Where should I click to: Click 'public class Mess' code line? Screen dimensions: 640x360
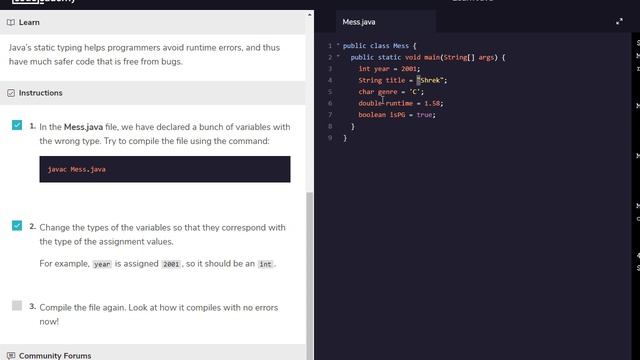[x=379, y=46]
